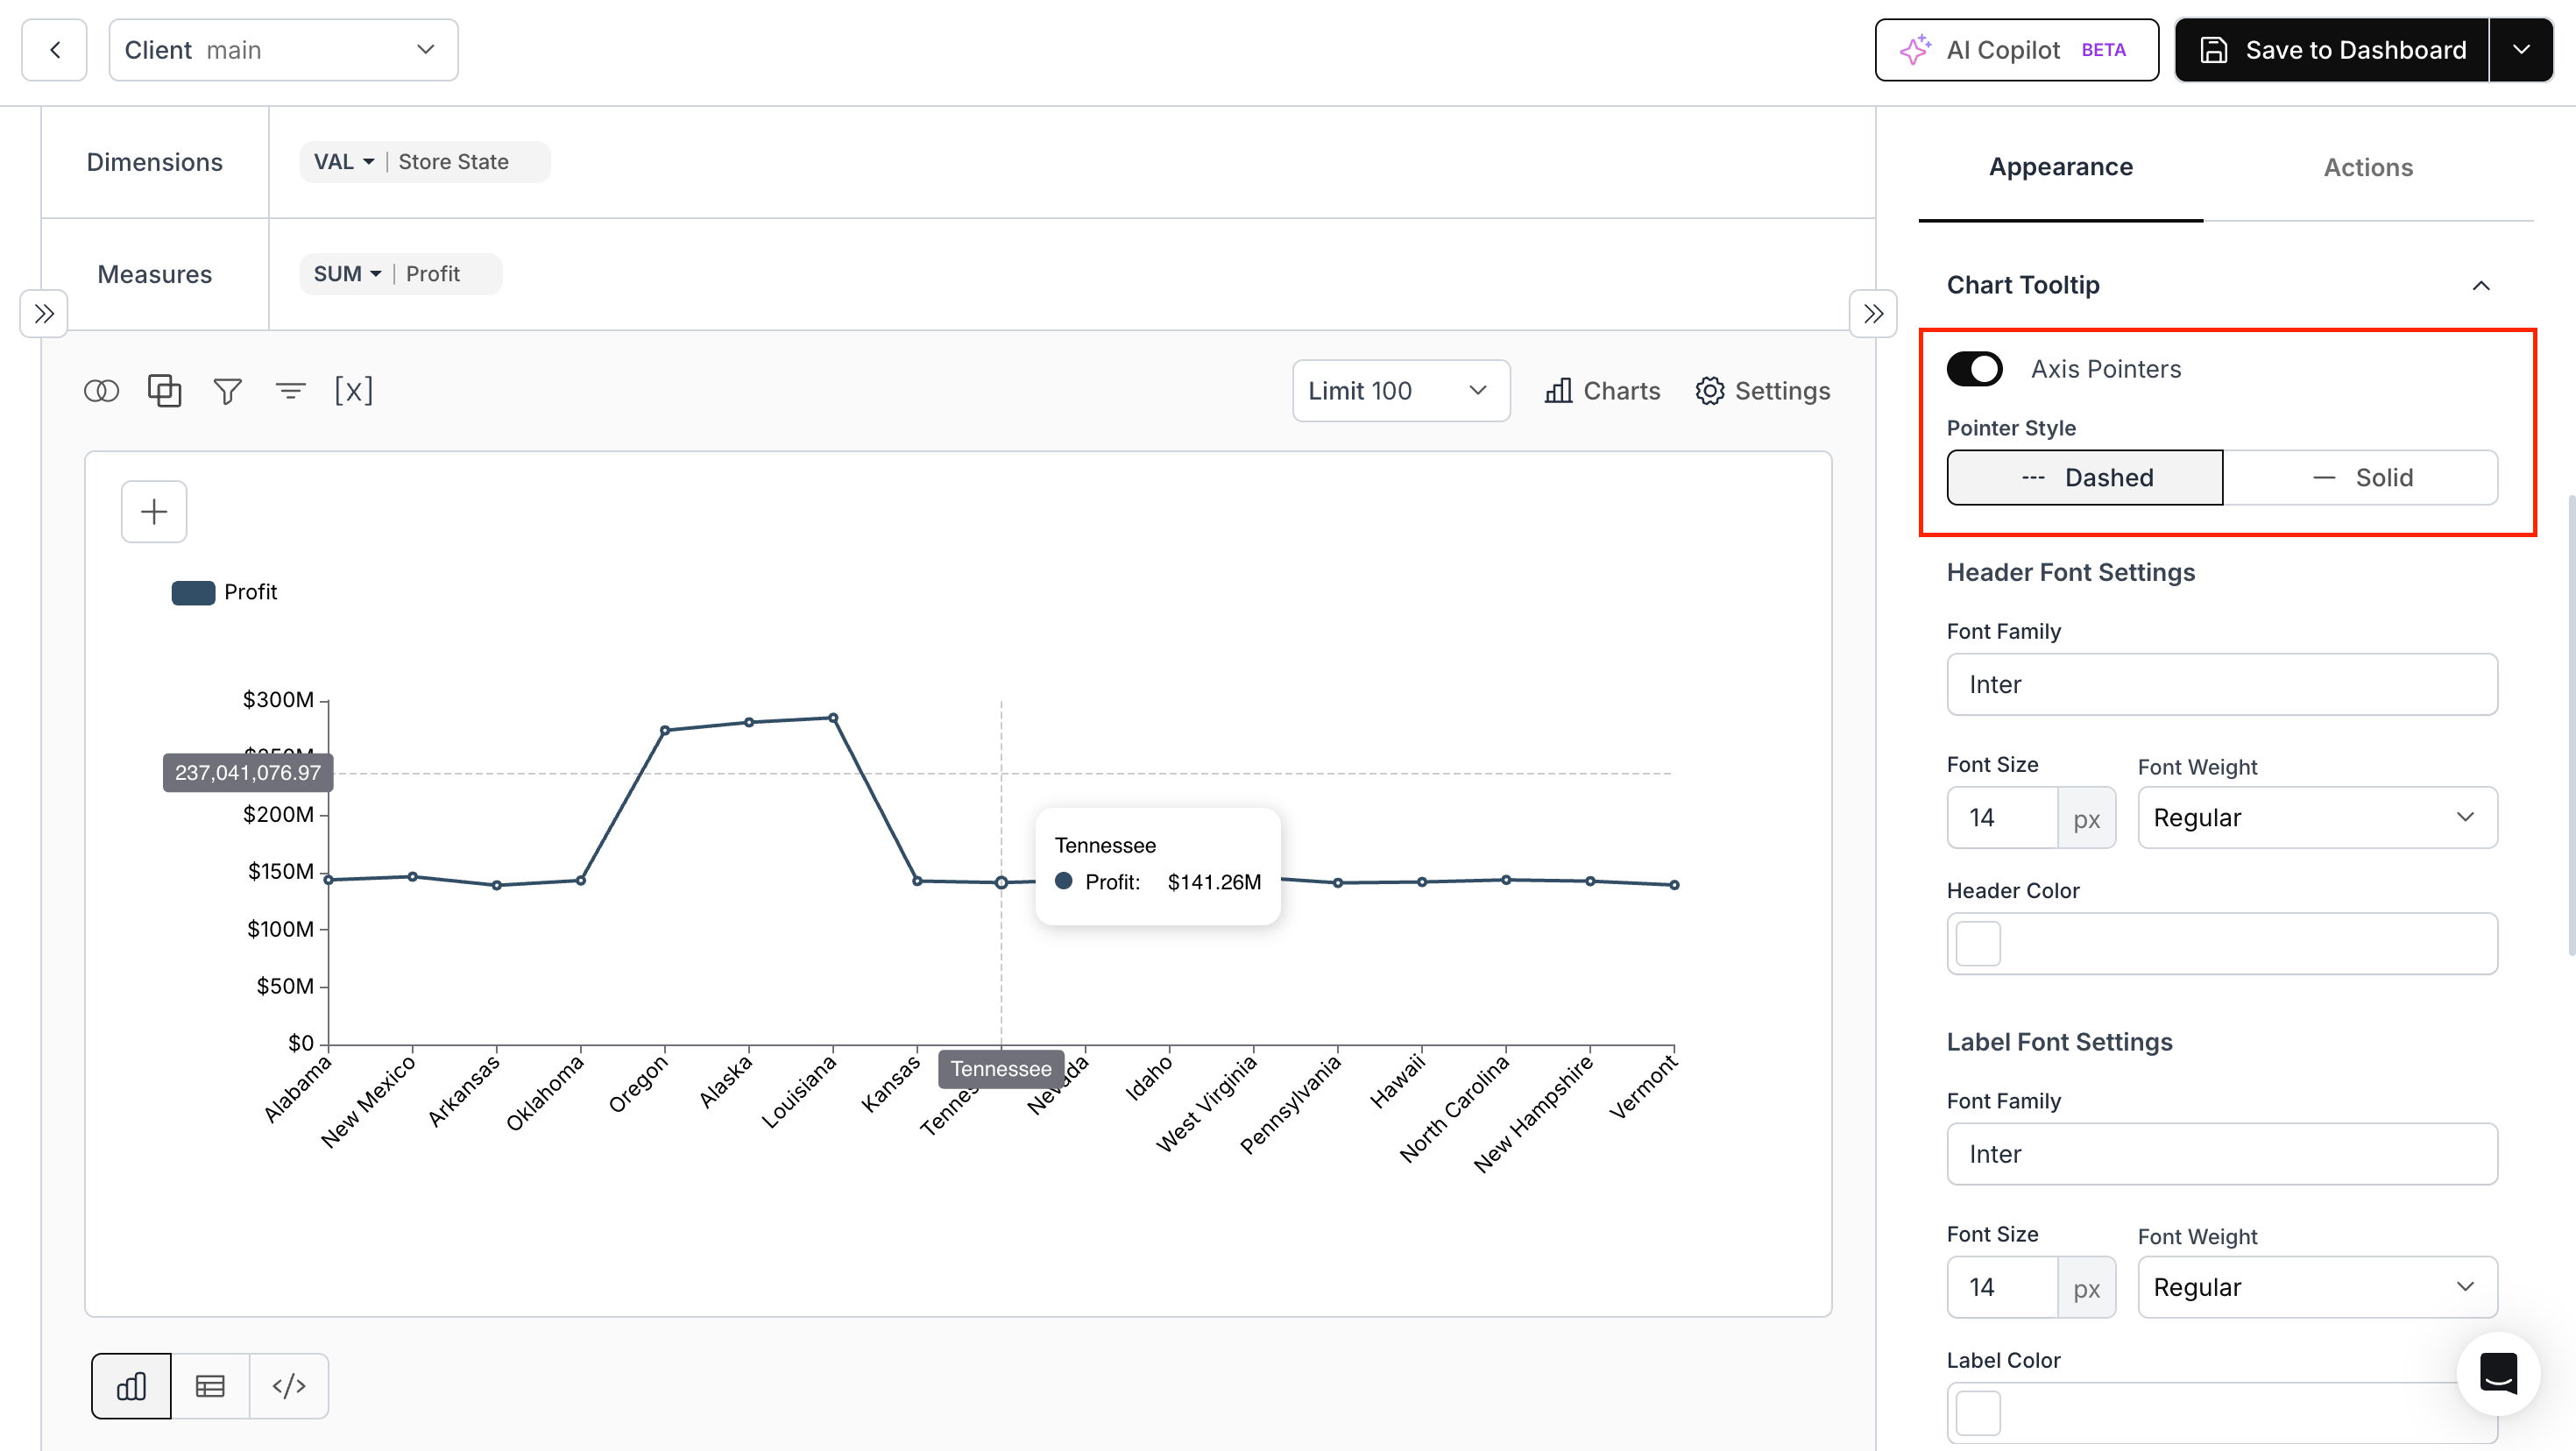Toggle the Axis Pointers switch
The height and width of the screenshot is (1451, 2576).
click(x=1974, y=369)
